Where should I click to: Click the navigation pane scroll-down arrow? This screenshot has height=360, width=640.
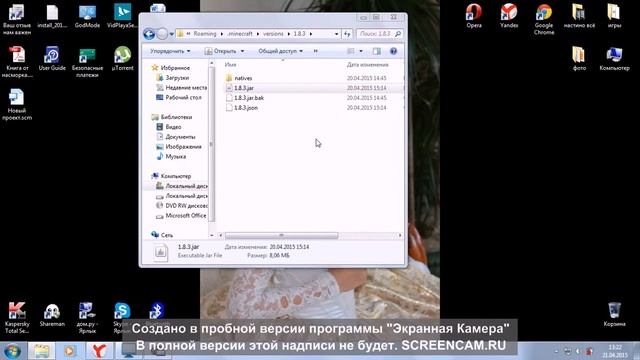click(x=211, y=235)
